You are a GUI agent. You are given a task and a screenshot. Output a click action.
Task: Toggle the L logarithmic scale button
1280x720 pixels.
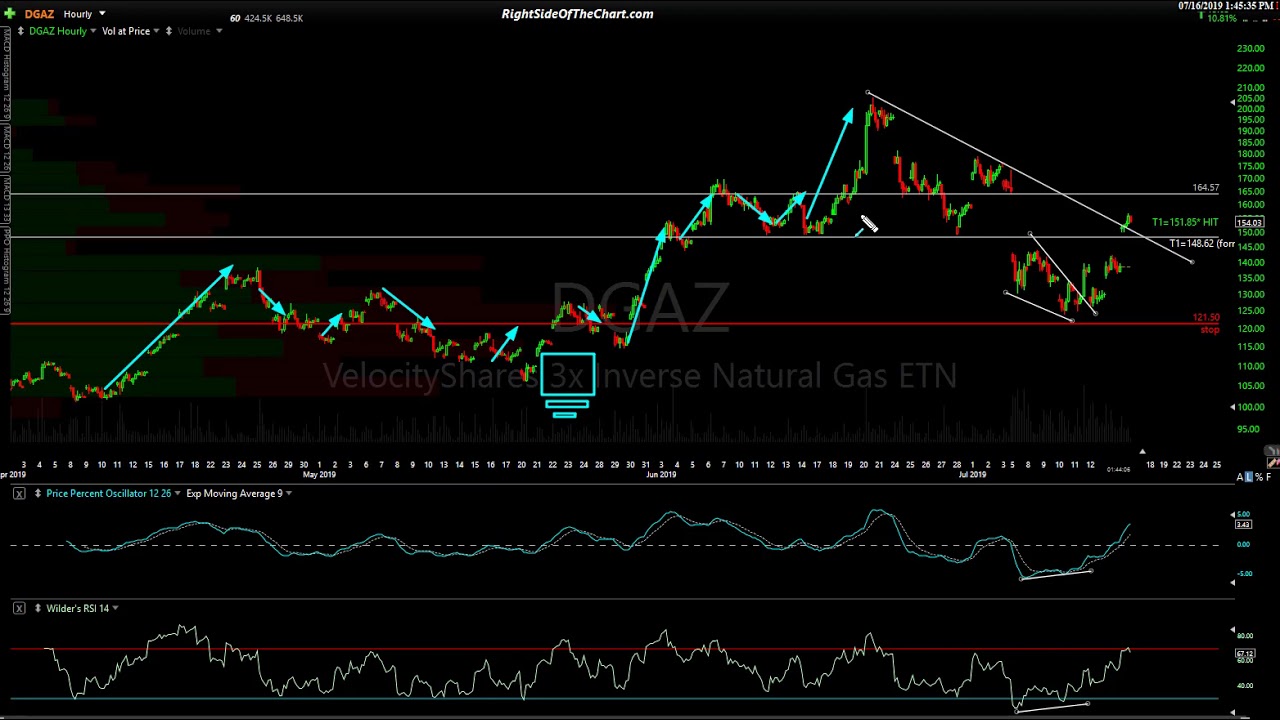click(1249, 477)
